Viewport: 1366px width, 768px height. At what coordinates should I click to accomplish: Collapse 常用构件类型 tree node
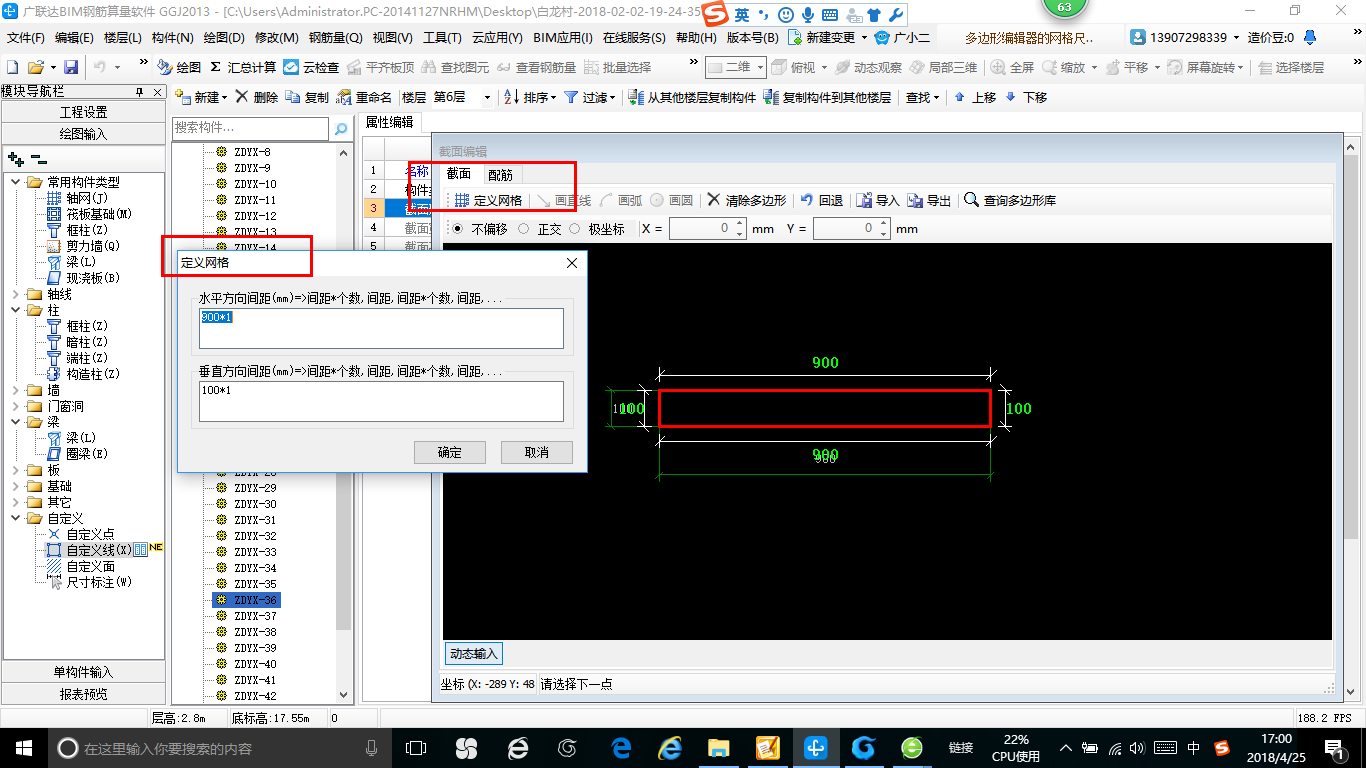pyautogui.click(x=15, y=182)
